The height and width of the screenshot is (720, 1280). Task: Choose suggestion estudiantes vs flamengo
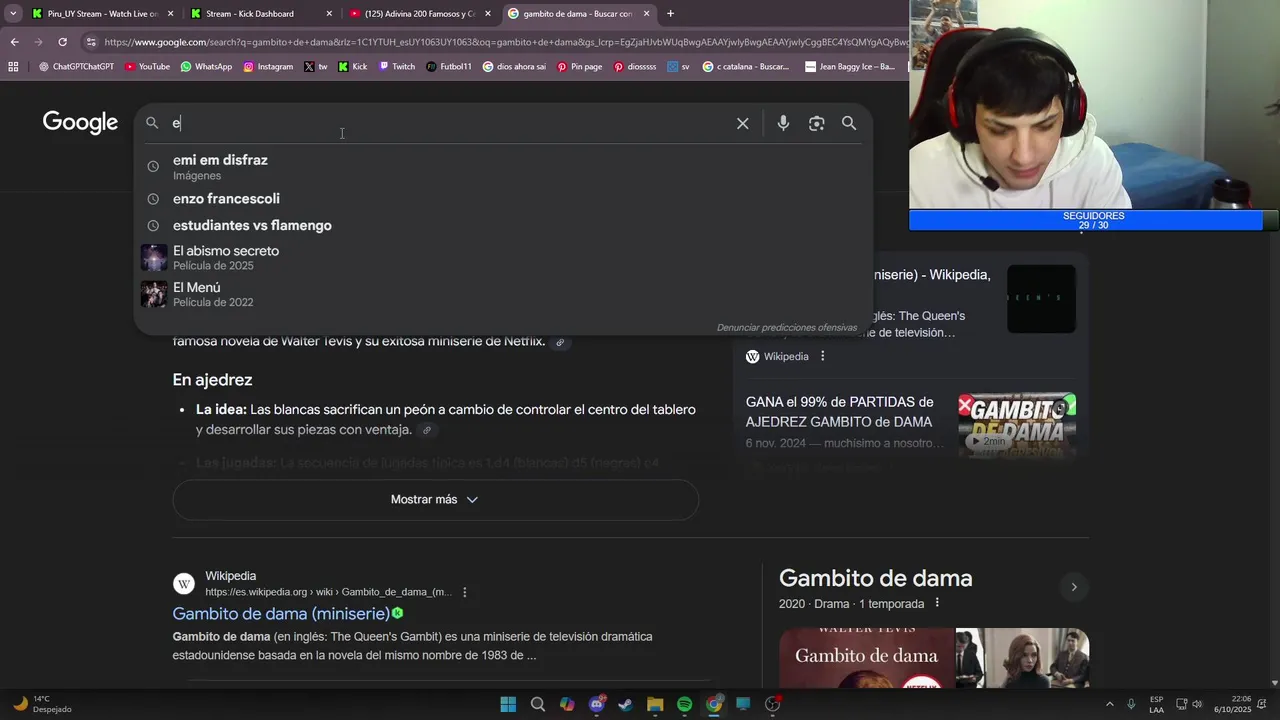[502, 225]
